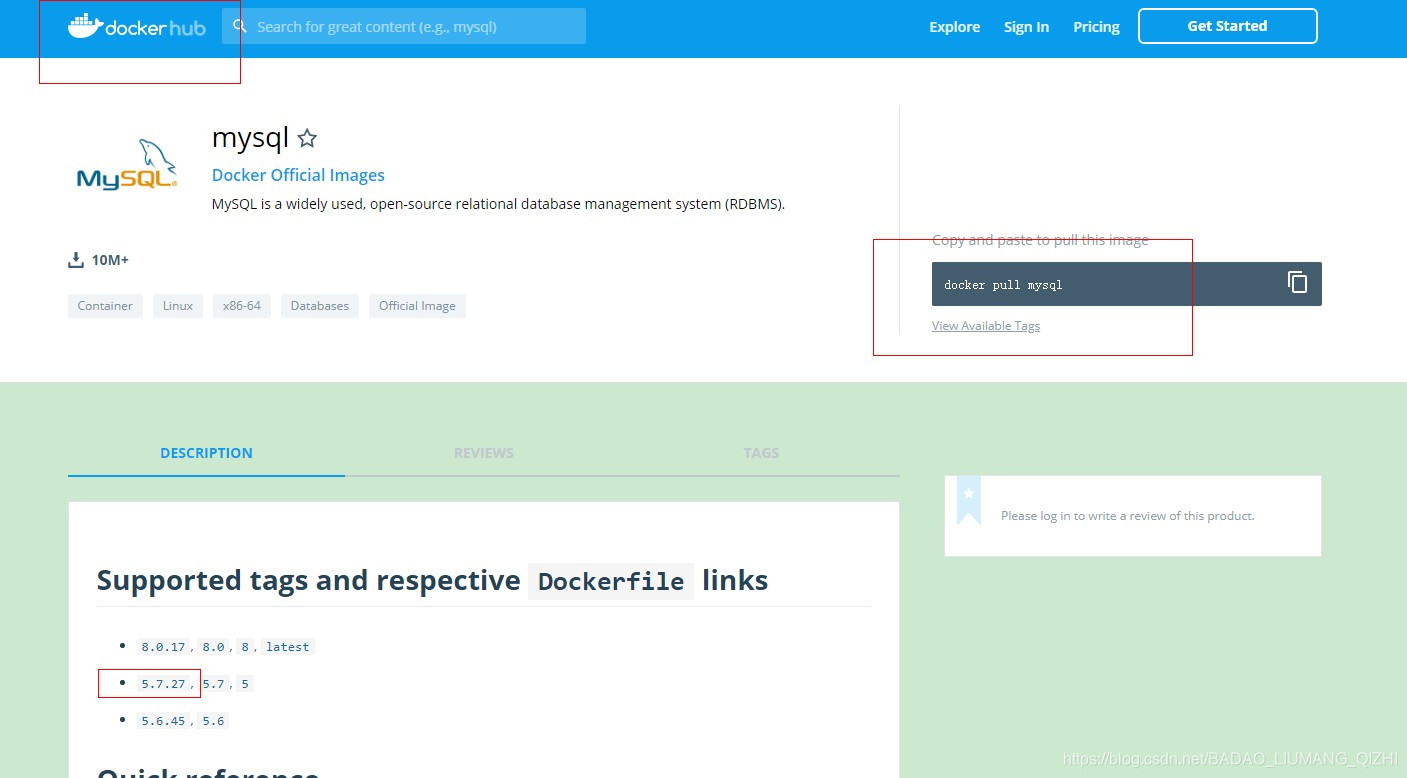Open the 8.0 Dockerfile link
This screenshot has width=1407, height=778.
tap(213, 647)
